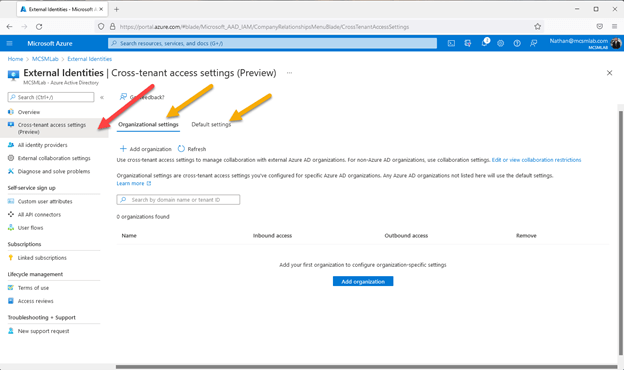Click the vertical scrollbar on right
This screenshot has width=624, height=370.
pyautogui.click(x=620, y=234)
